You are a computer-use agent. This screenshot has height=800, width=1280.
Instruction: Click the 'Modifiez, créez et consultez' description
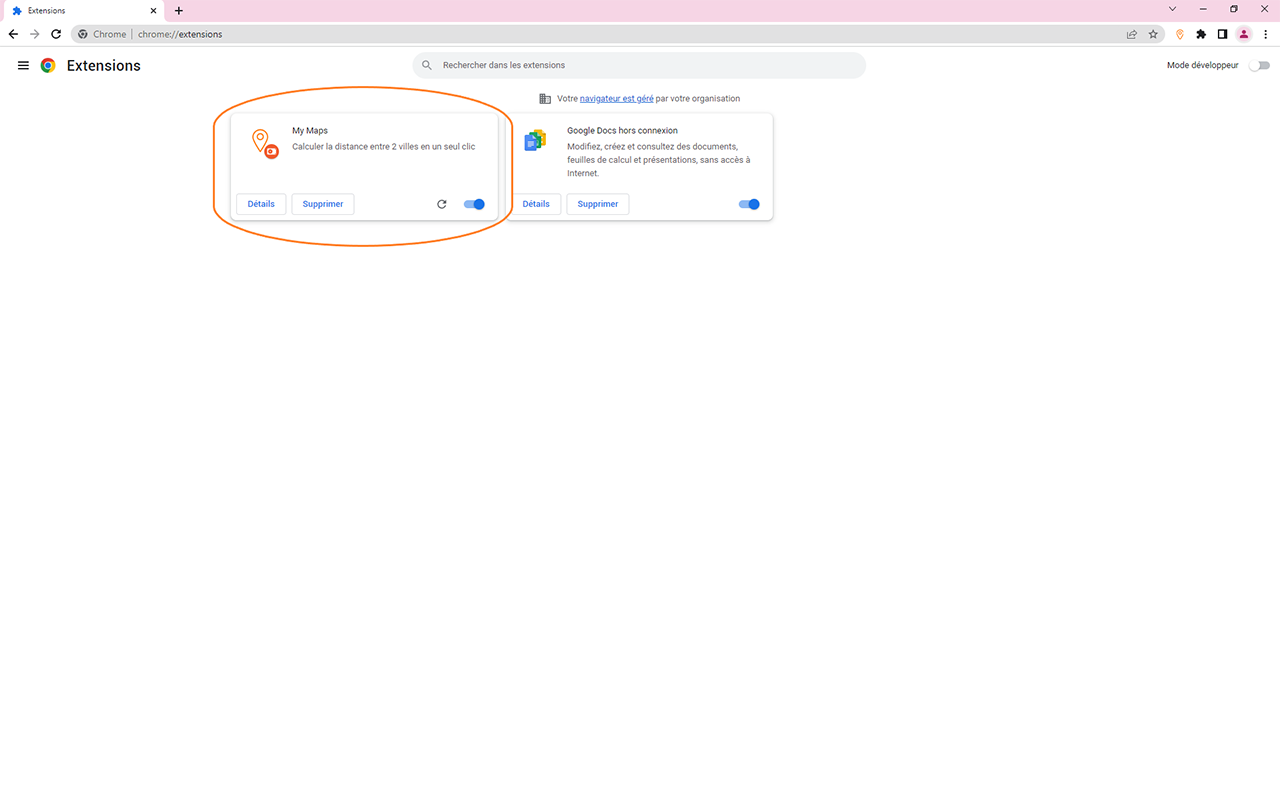coord(658,160)
